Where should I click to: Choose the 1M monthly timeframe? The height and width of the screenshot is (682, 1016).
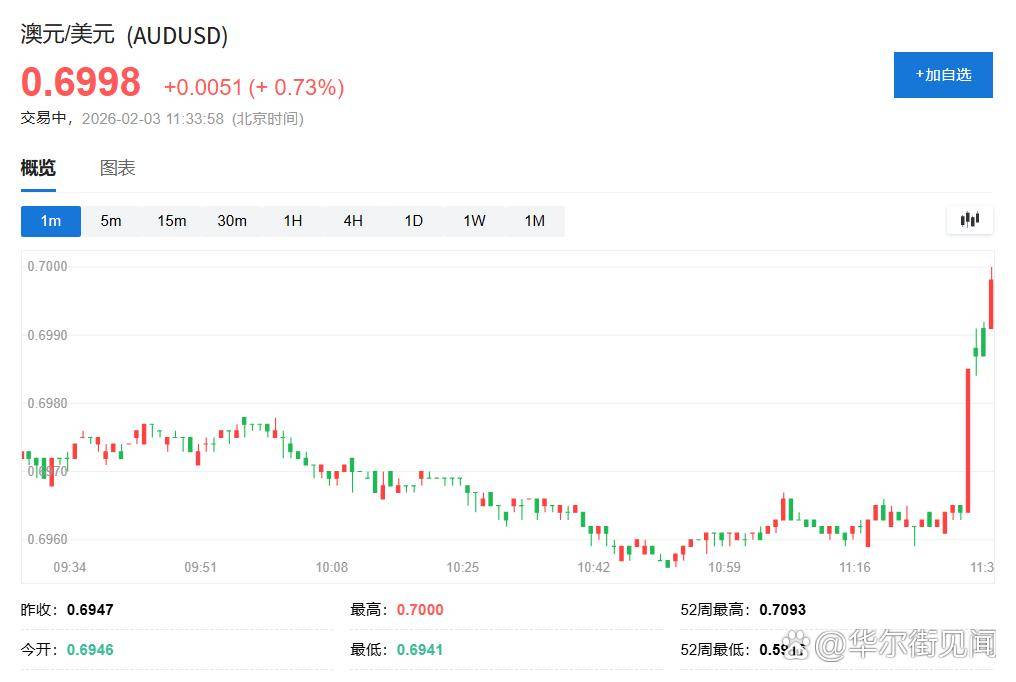[x=535, y=221]
